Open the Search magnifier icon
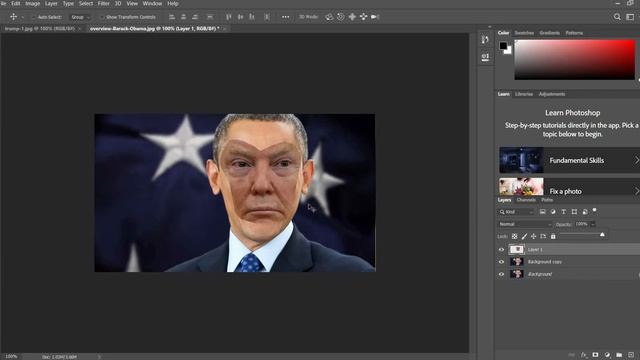 click(617, 17)
